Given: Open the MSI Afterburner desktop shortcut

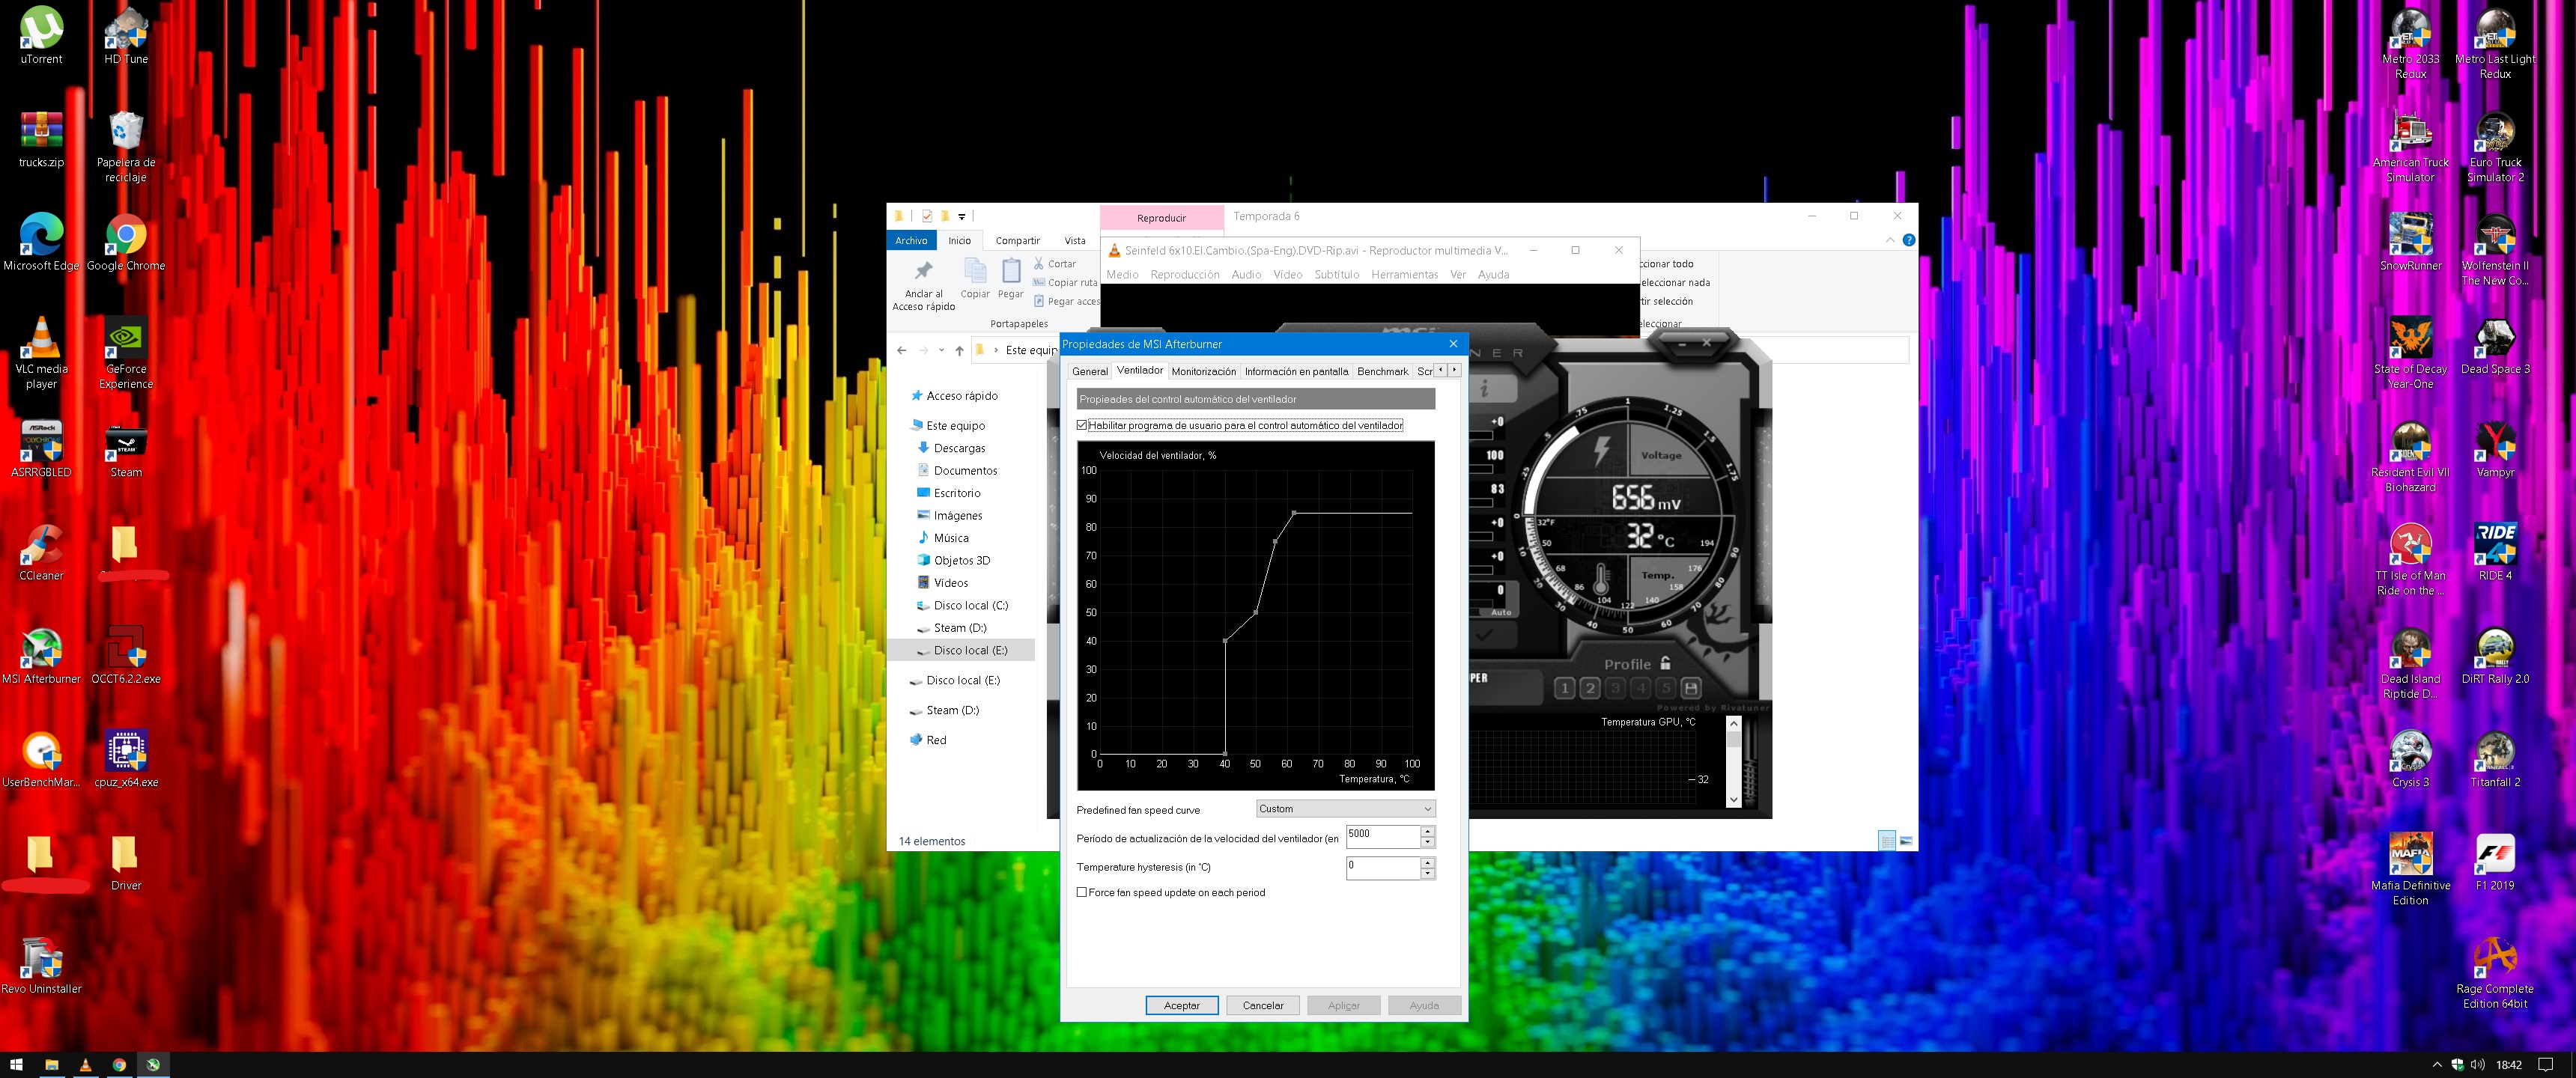Looking at the screenshot, I should [41, 656].
